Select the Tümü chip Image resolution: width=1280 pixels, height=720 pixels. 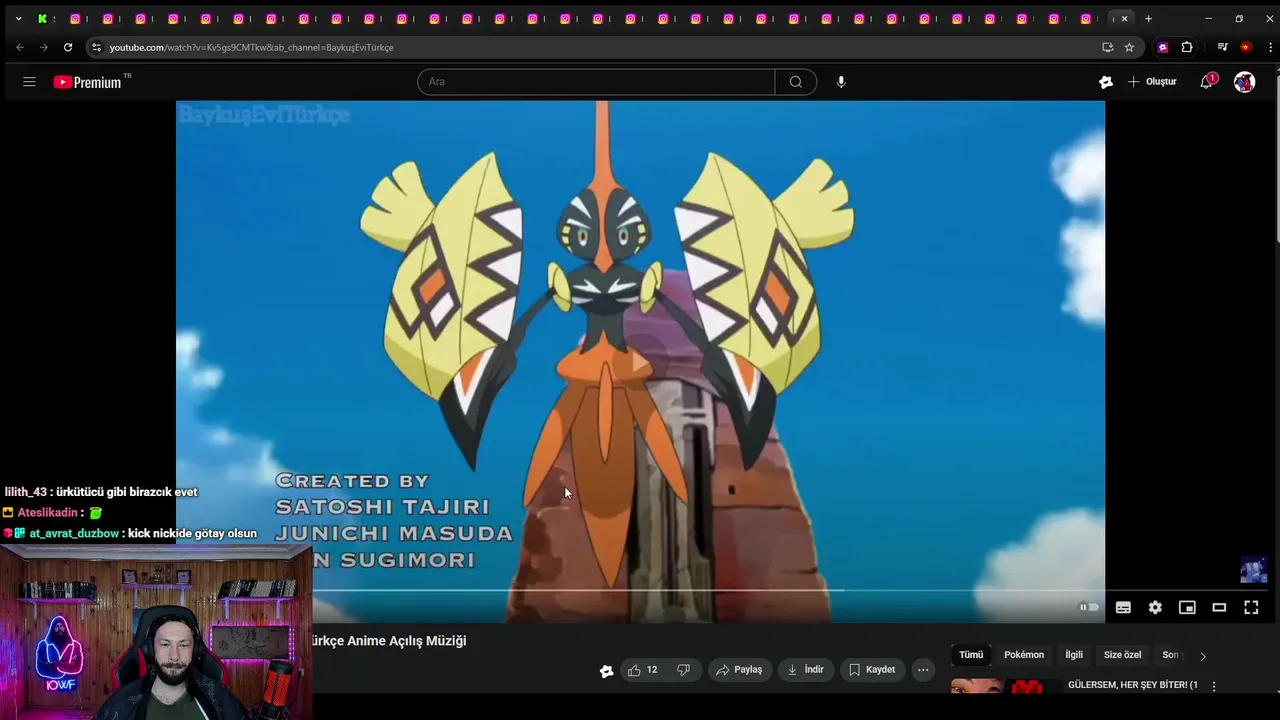tap(971, 655)
